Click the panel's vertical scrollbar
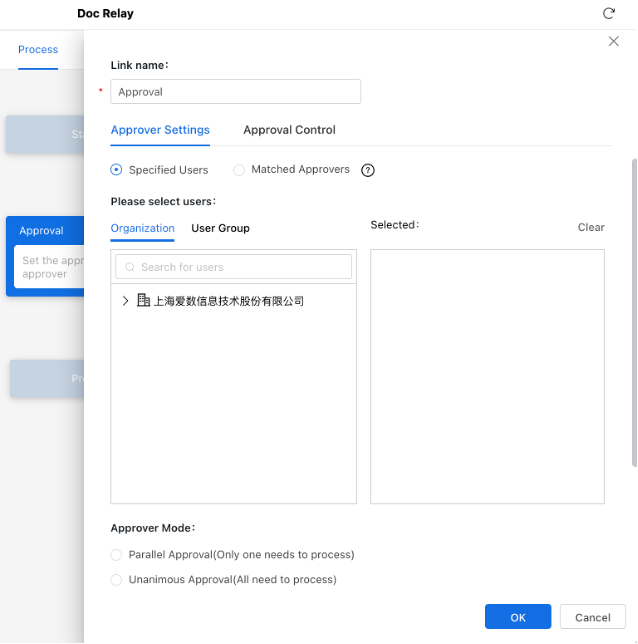The width and height of the screenshot is (638, 644). (x=633, y=310)
